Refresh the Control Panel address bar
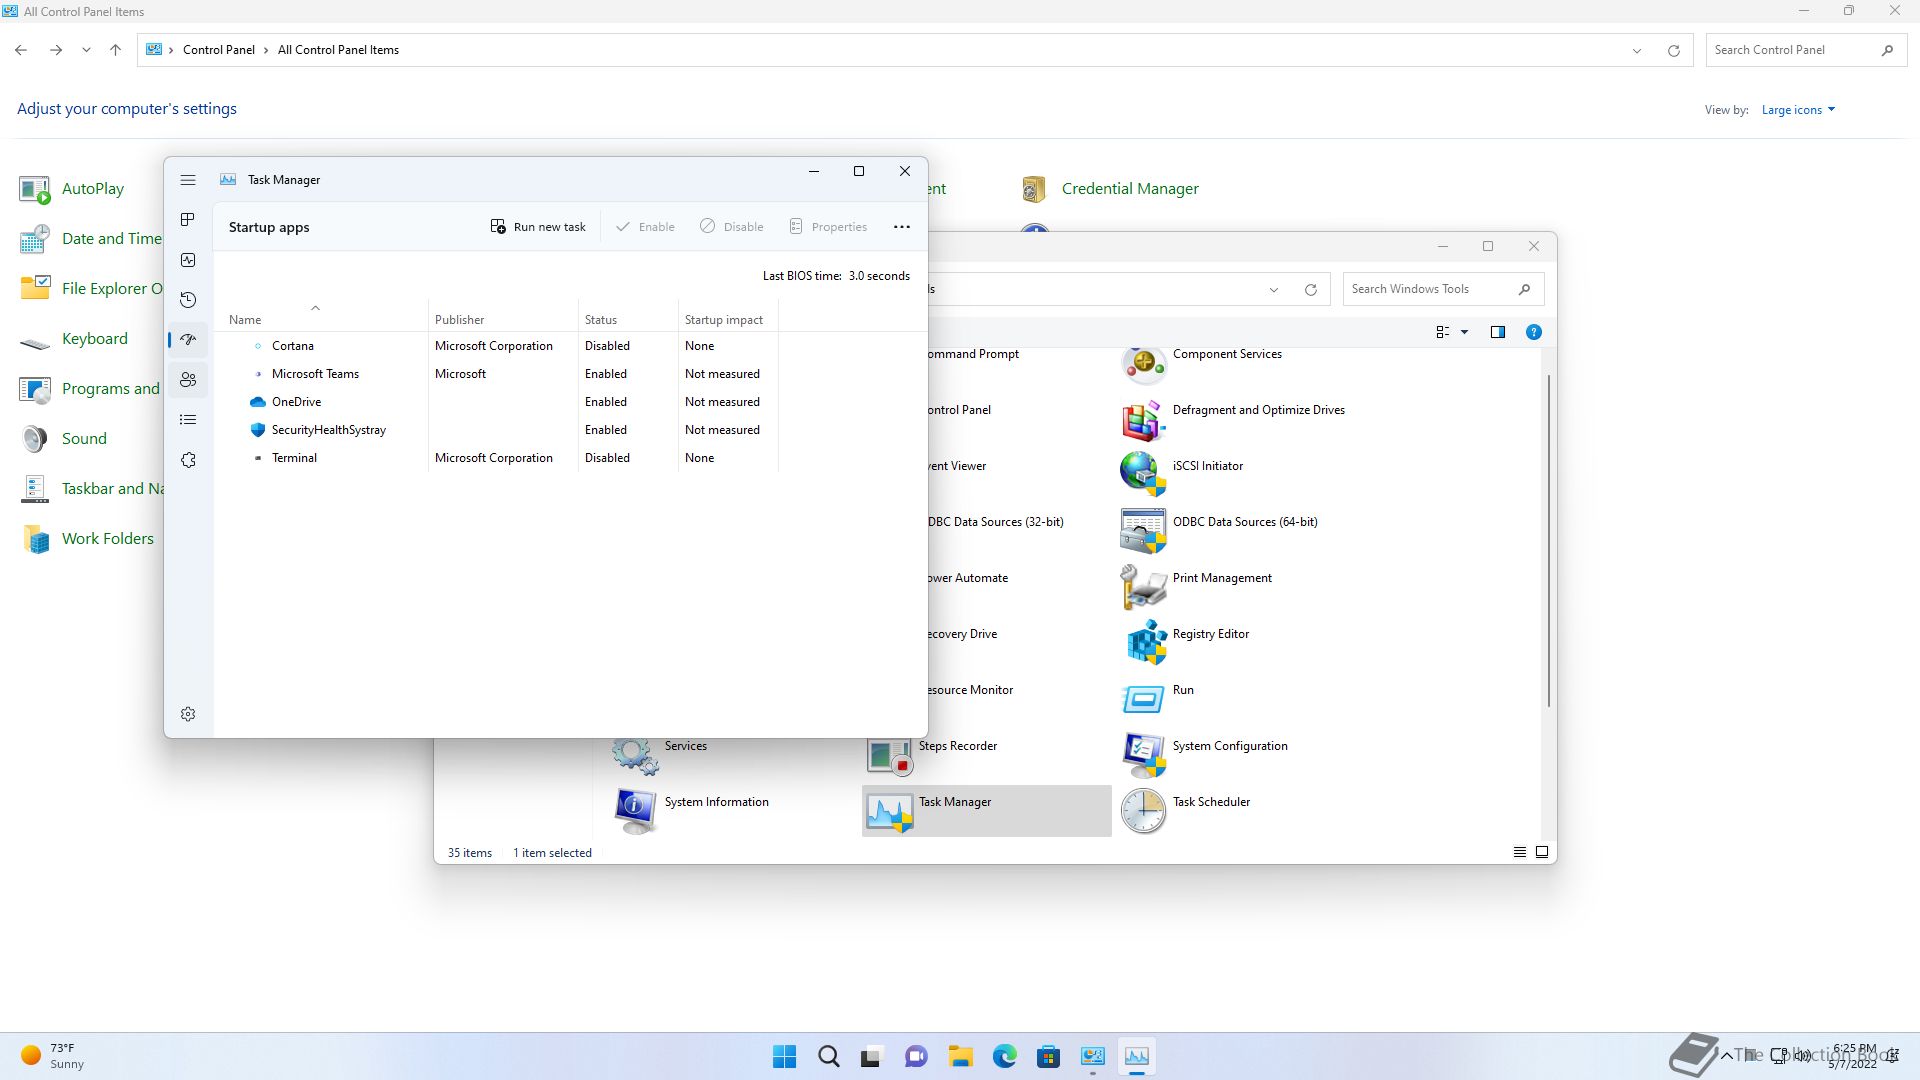Screen dimensions: 1920x1080 click(x=1673, y=50)
